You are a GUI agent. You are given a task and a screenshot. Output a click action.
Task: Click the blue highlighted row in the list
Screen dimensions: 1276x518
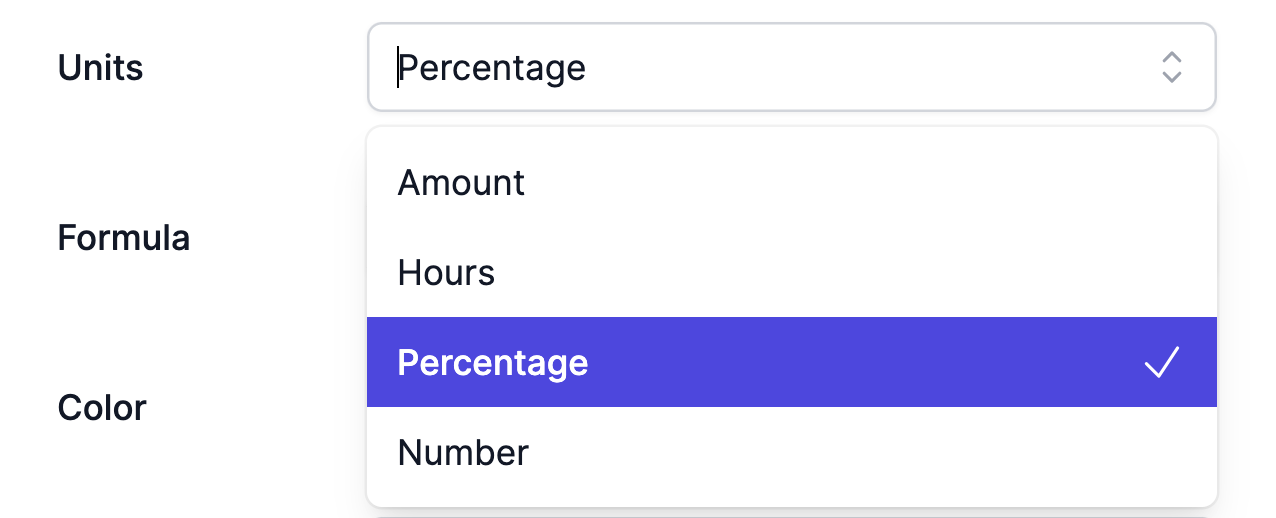[792, 362]
